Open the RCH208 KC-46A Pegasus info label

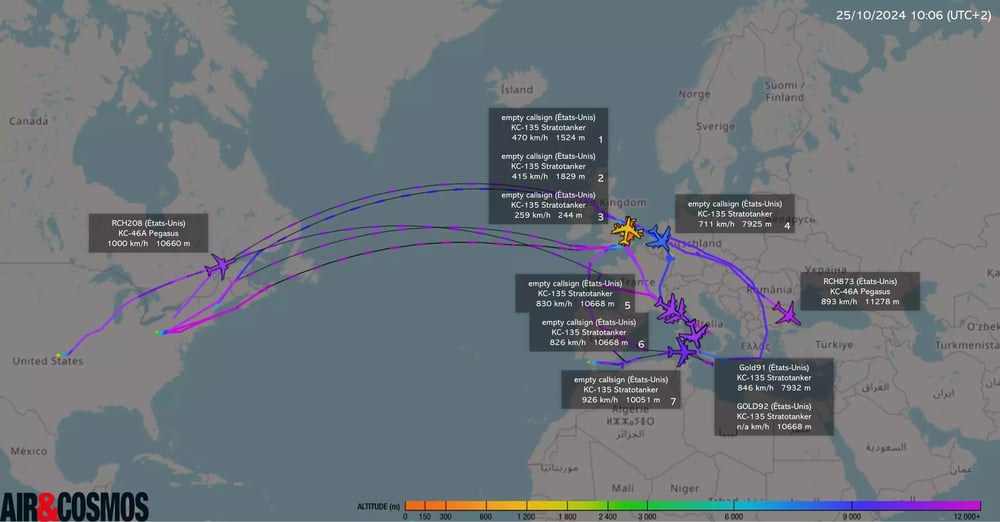[x=148, y=233]
